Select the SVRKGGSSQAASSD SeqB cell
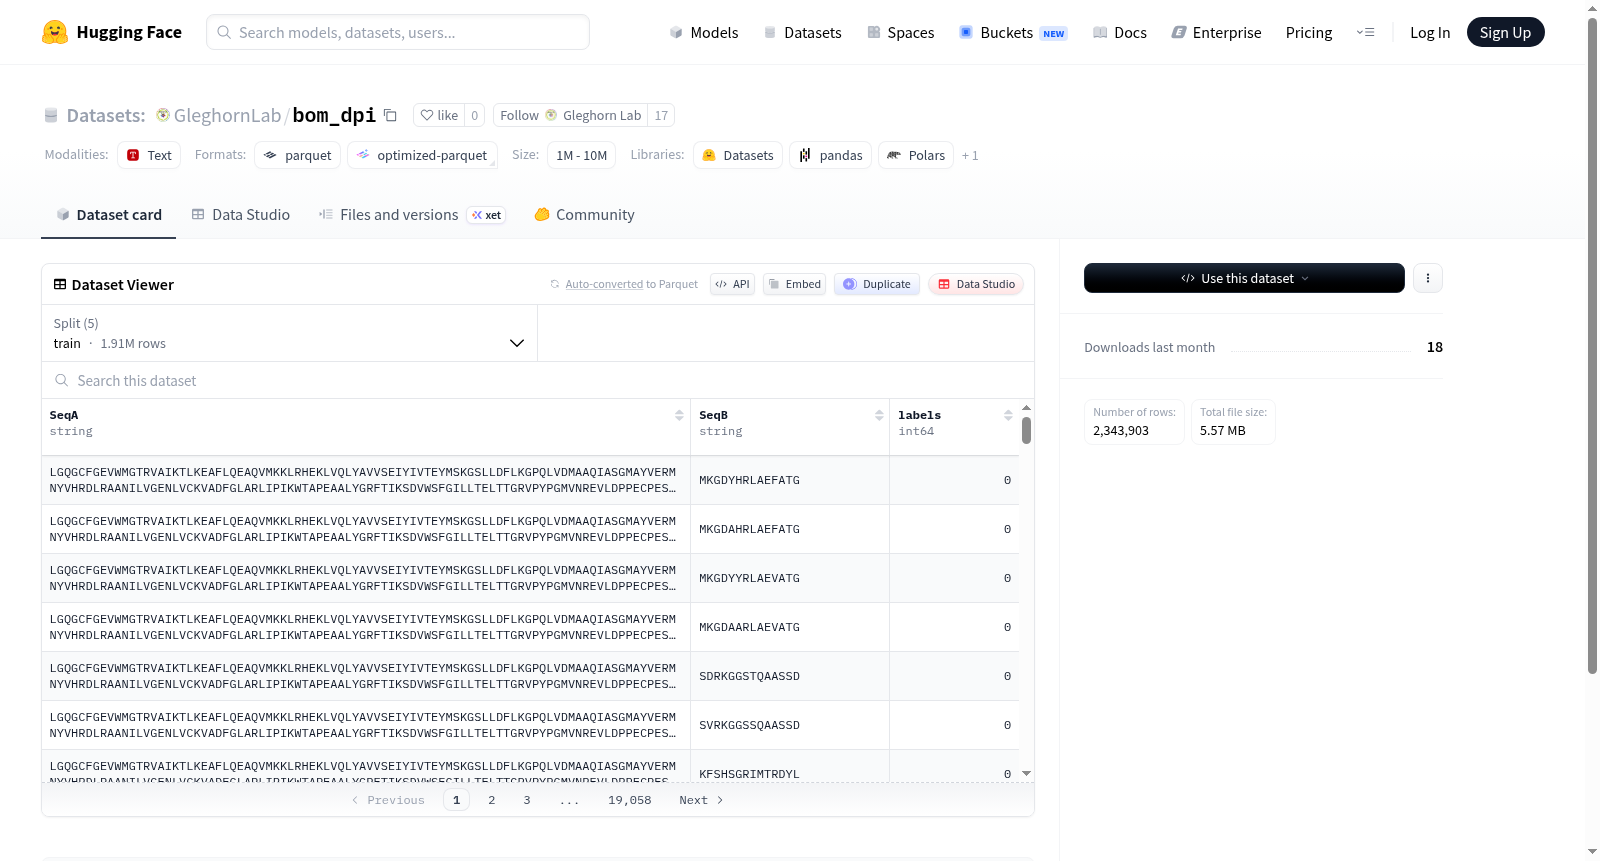This screenshot has width=1600, height=861. click(x=790, y=725)
